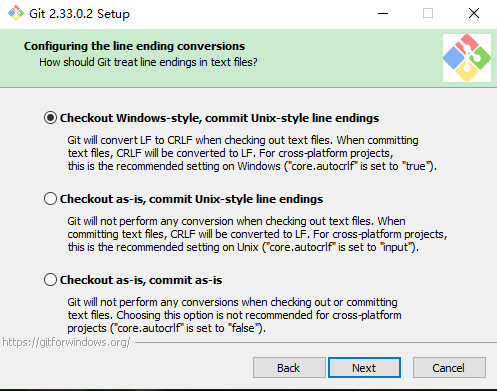This screenshot has width=497, height=391.
Task: Click the Git icon in the title bar
Action: [16, 13]
